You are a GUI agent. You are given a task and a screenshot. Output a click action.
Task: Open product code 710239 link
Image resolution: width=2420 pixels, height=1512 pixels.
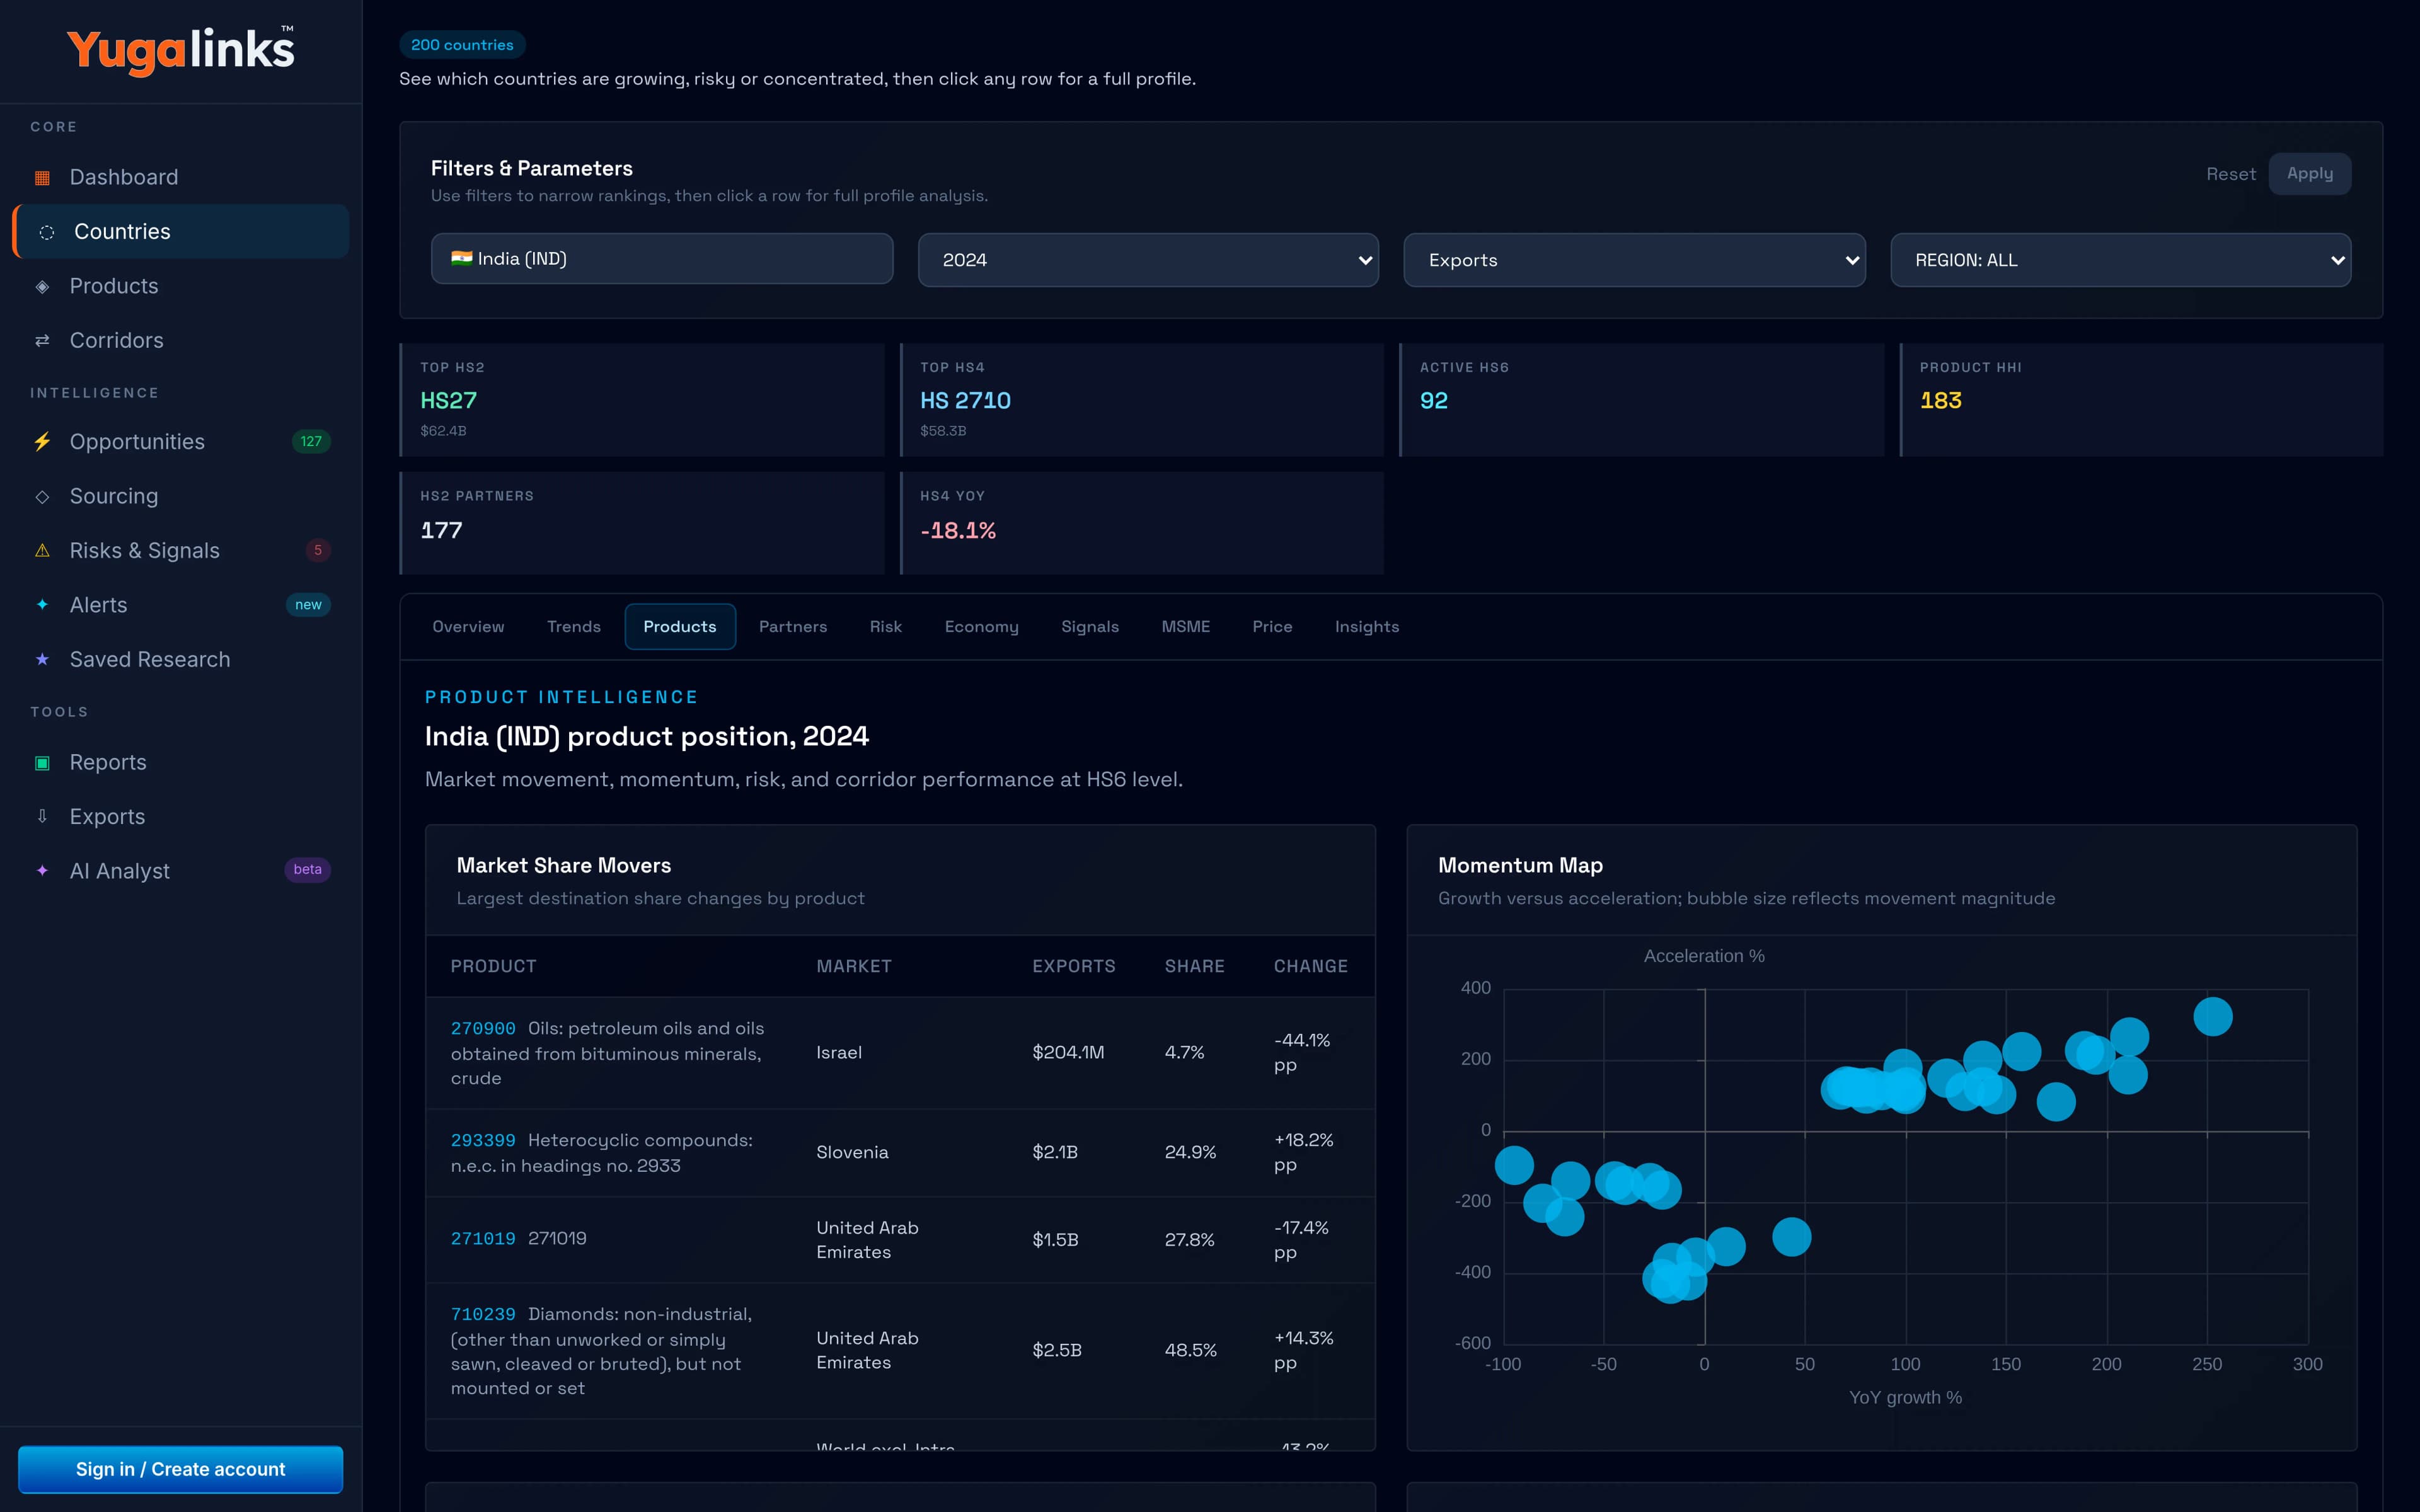click(x=483, y=1315)
